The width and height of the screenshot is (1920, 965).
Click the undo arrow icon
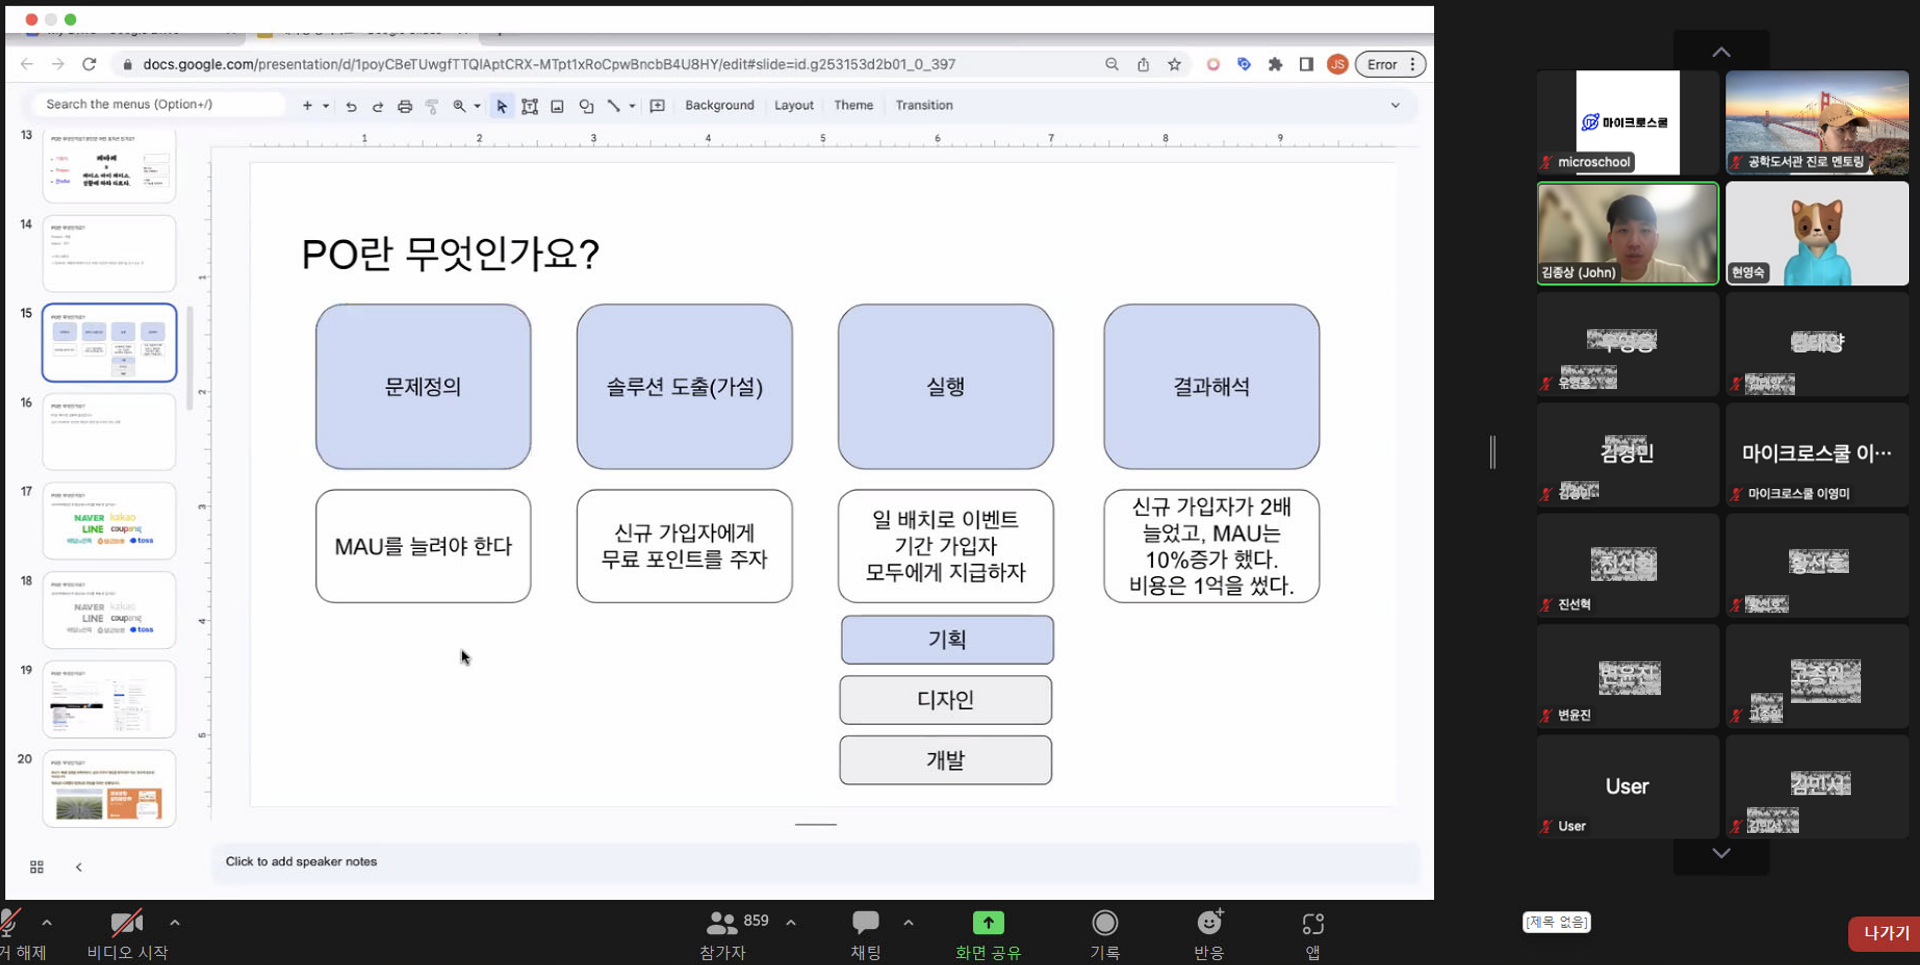(x=351, y=106)
